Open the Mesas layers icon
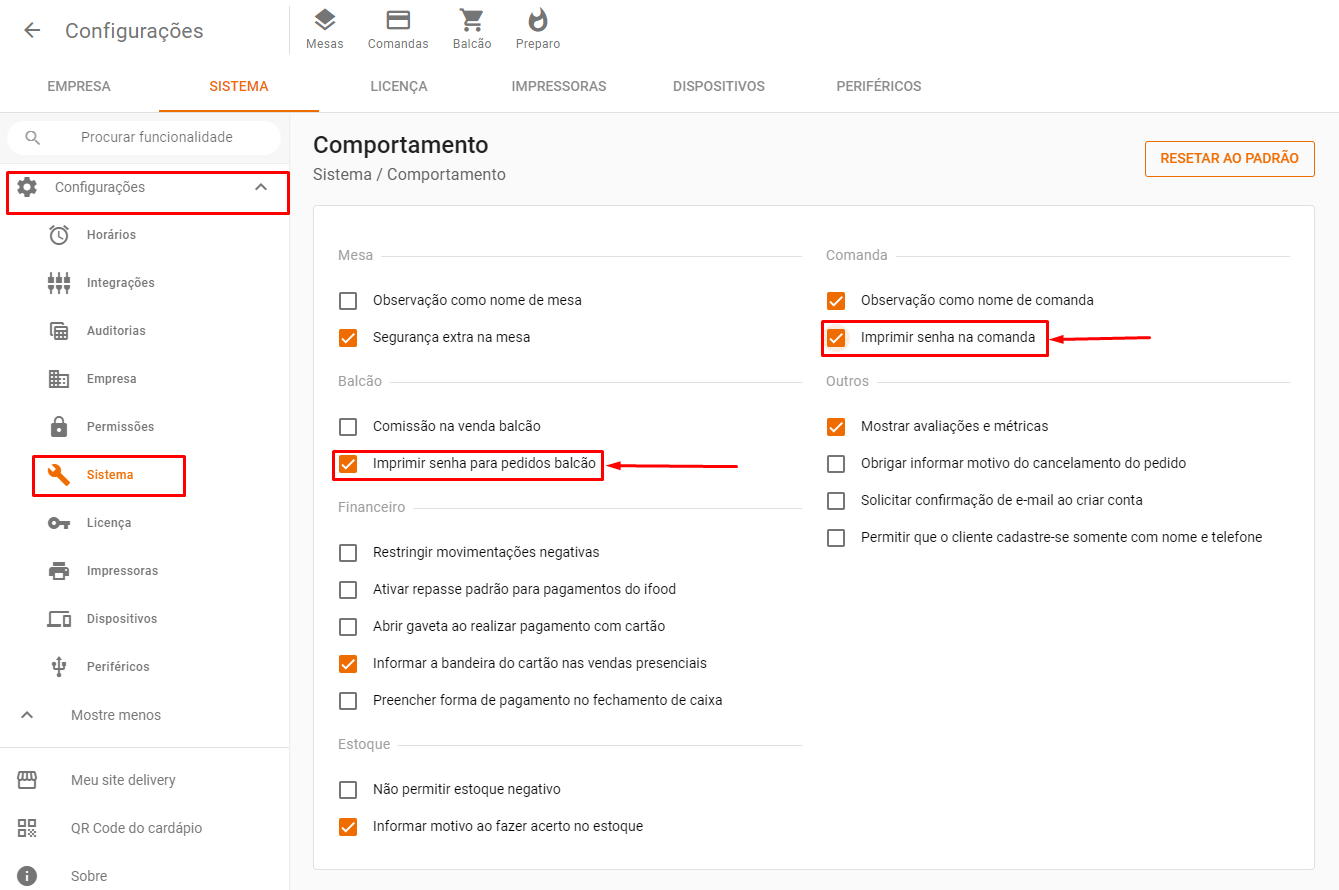This screenshot has width=1339, height=890. 324,21
